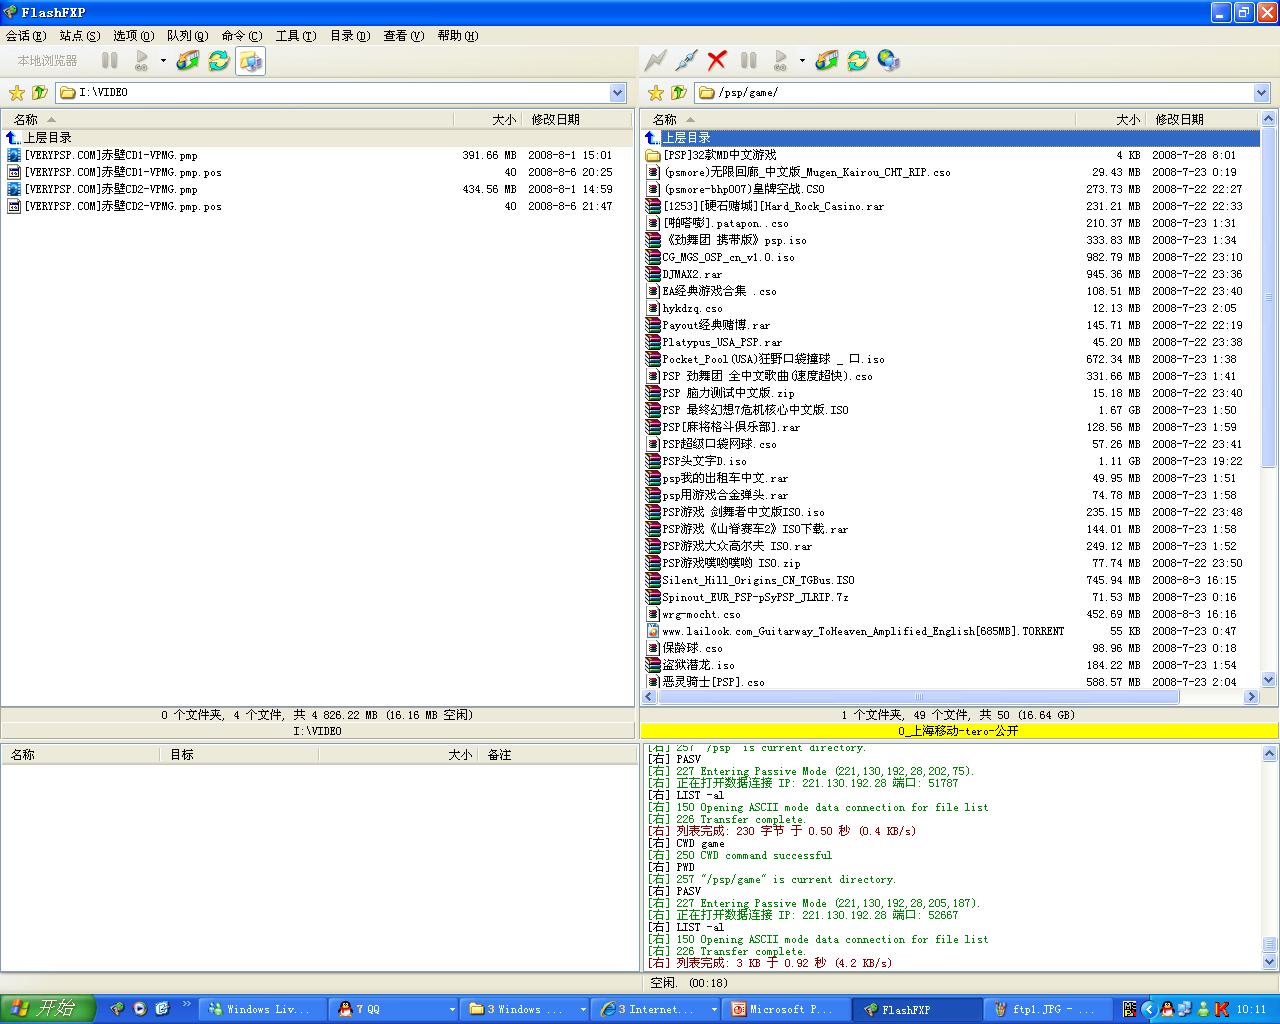The height and width of the screenshot is (1024, 1280).
Task: Click the left pane up-folder icon
Action: (39, 93)
